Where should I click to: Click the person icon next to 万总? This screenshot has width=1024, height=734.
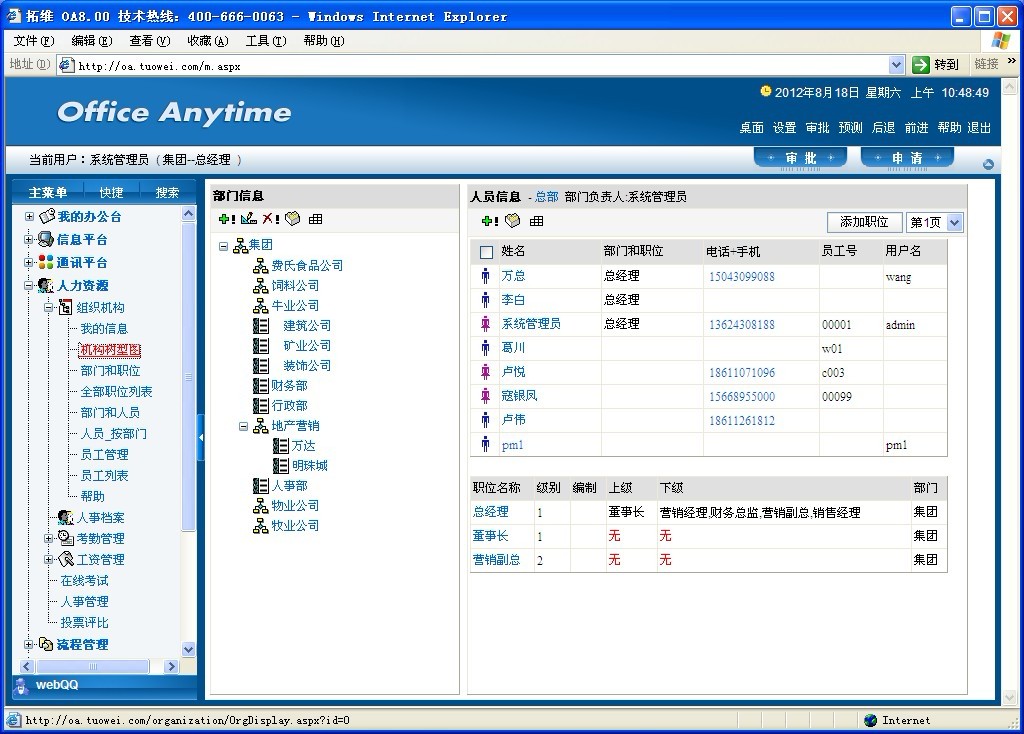[486, 276]
